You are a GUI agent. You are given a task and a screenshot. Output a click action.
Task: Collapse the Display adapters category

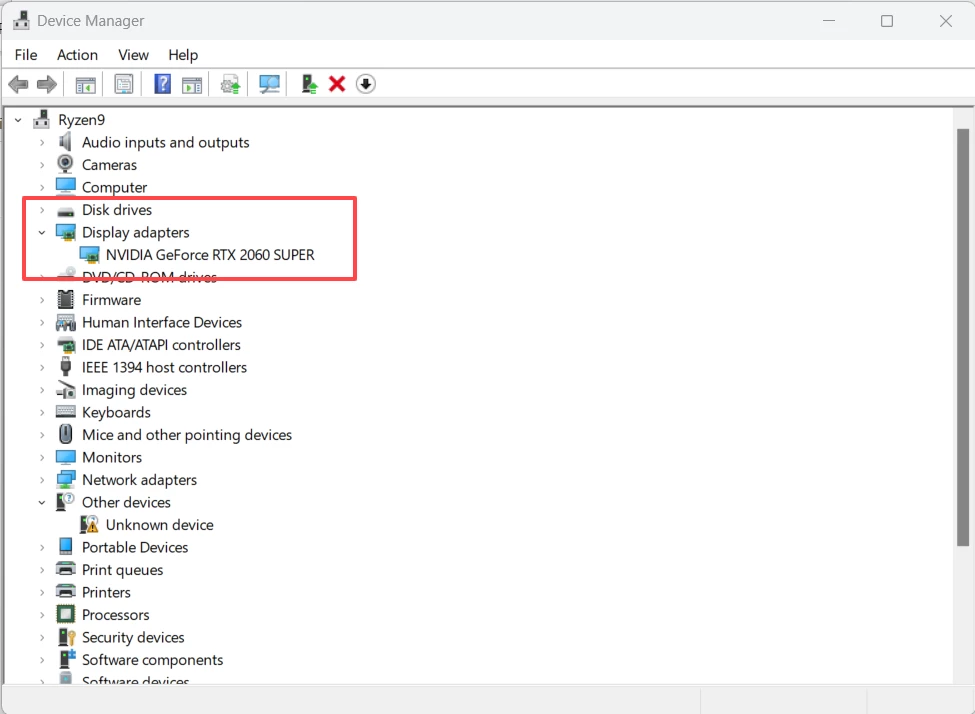(x=42, y=233)
